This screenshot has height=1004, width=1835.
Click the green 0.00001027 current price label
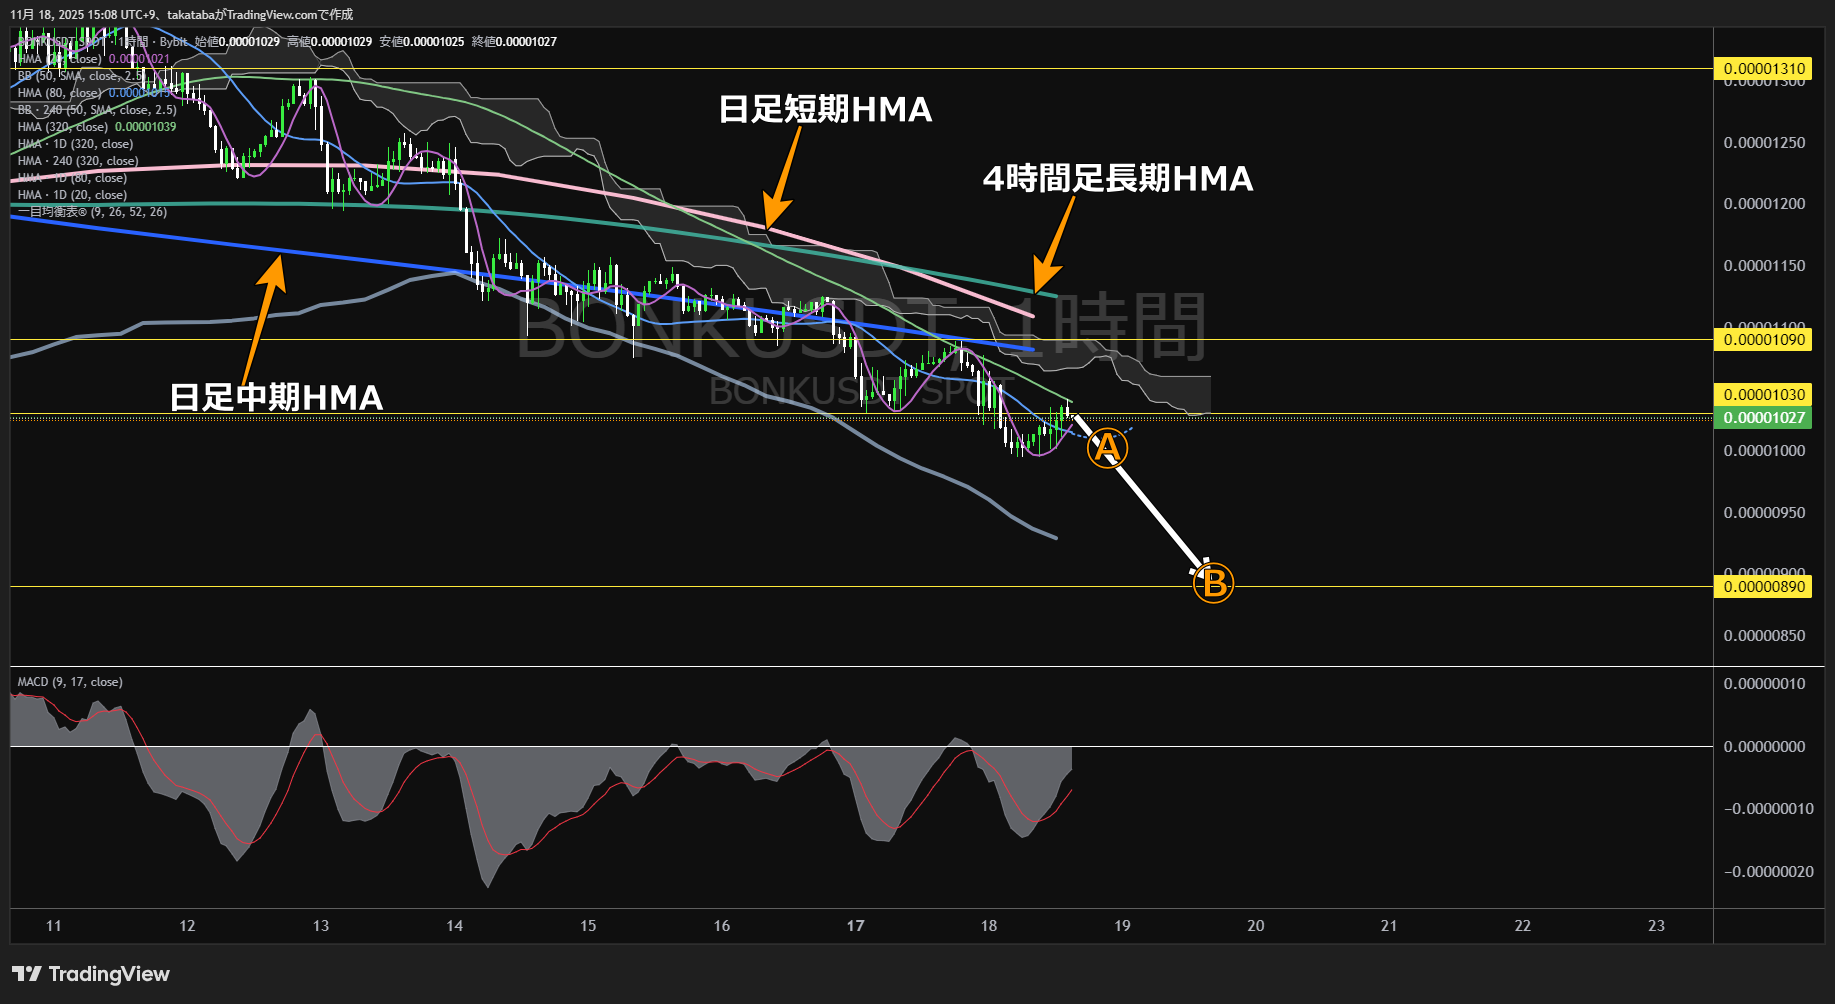pos(1765,418)
